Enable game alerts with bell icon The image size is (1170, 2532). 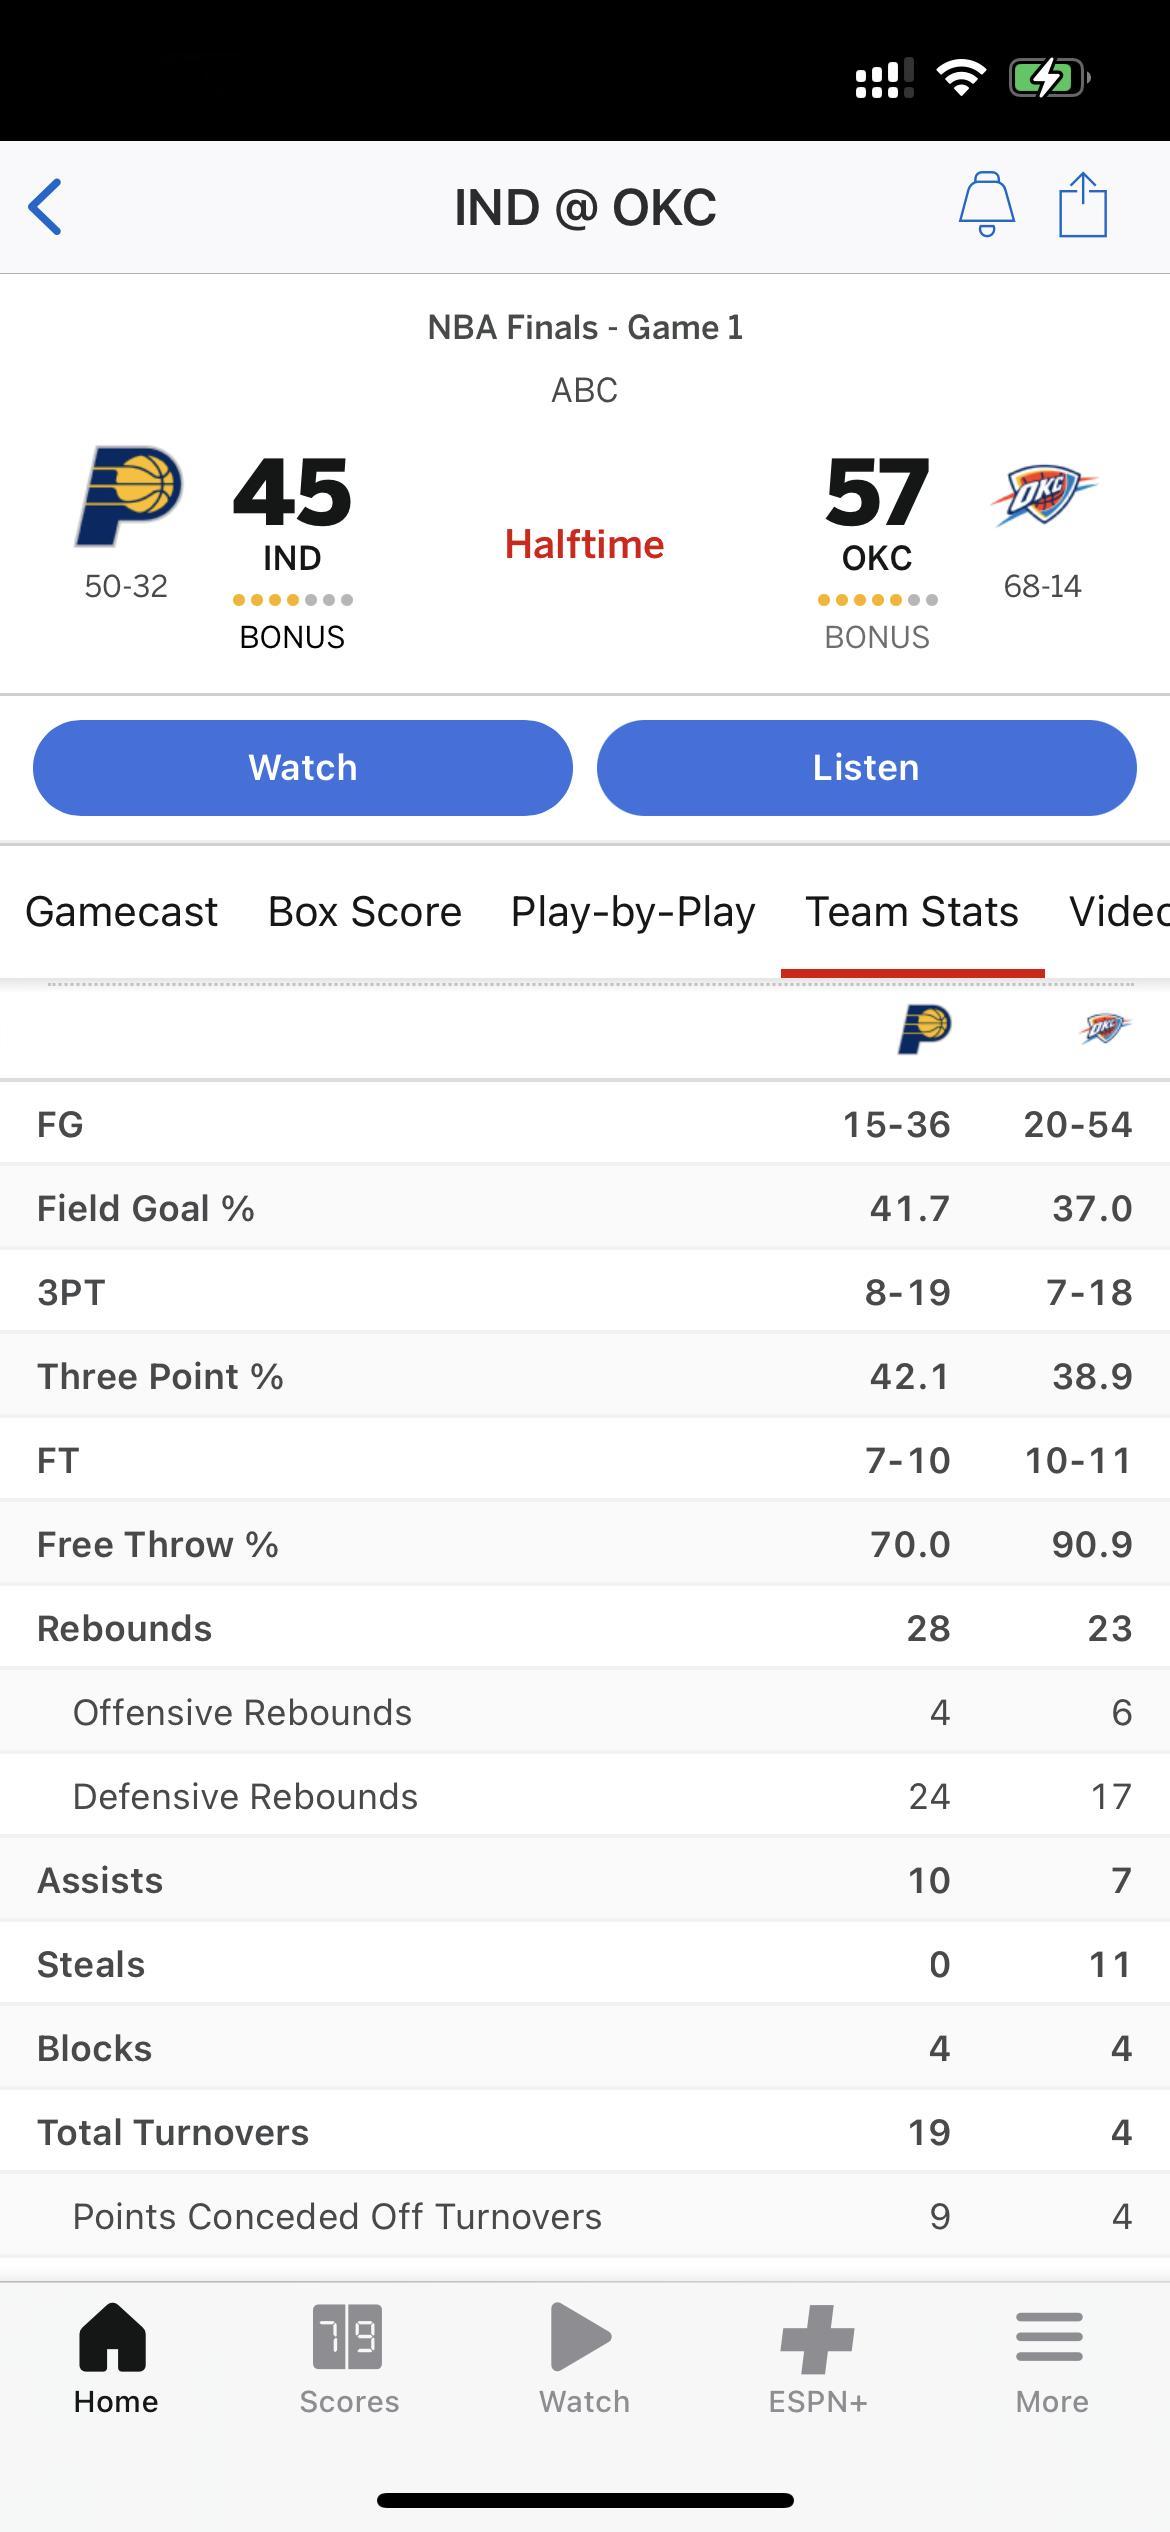(x=987, y=204)
